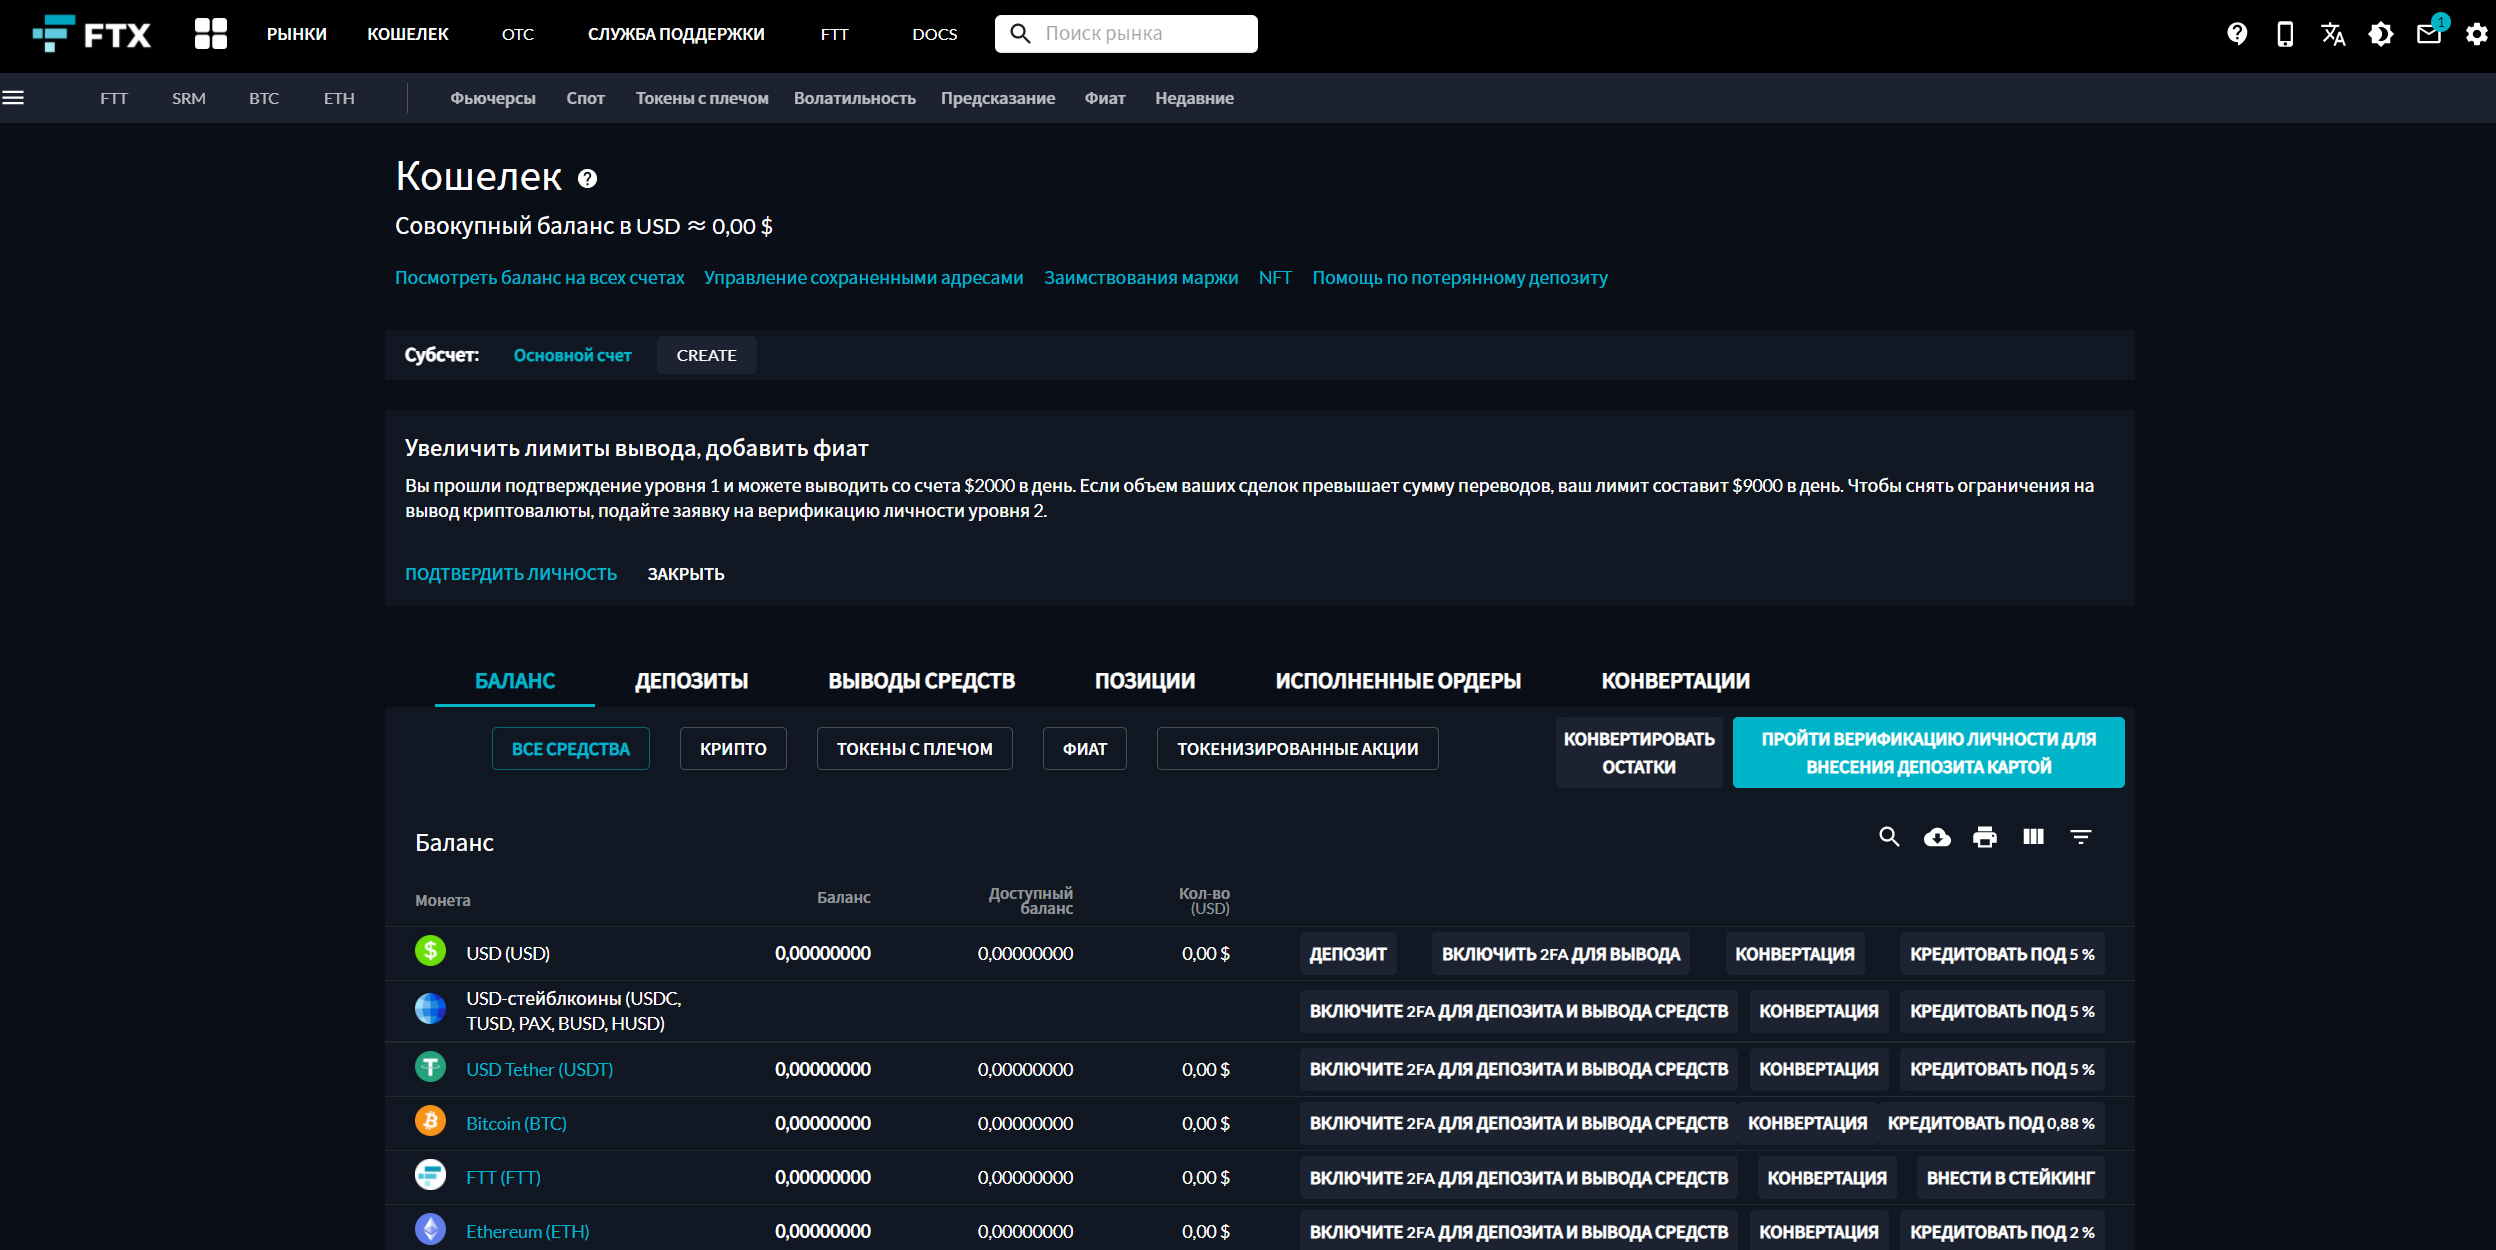Open the OTC menu item
The image size is (2496, 1250).
tap(518, 34)
